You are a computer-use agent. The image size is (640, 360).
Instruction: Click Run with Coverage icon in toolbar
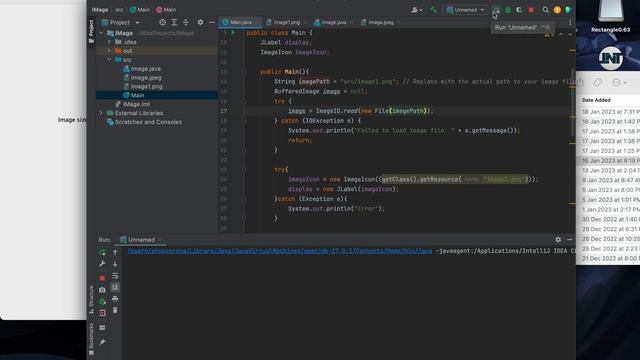click(519, 10)
